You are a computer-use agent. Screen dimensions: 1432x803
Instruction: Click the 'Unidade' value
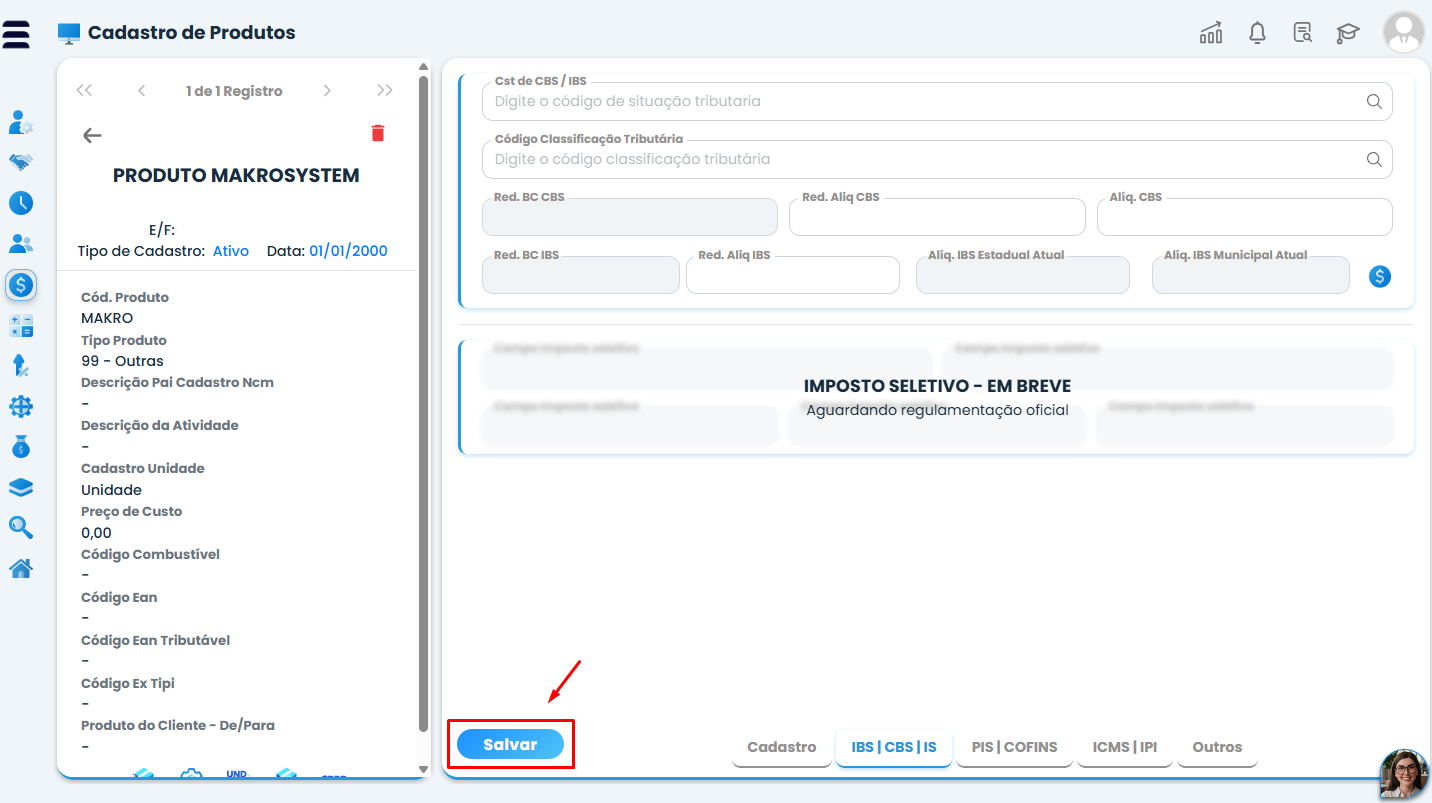[111, 490]
